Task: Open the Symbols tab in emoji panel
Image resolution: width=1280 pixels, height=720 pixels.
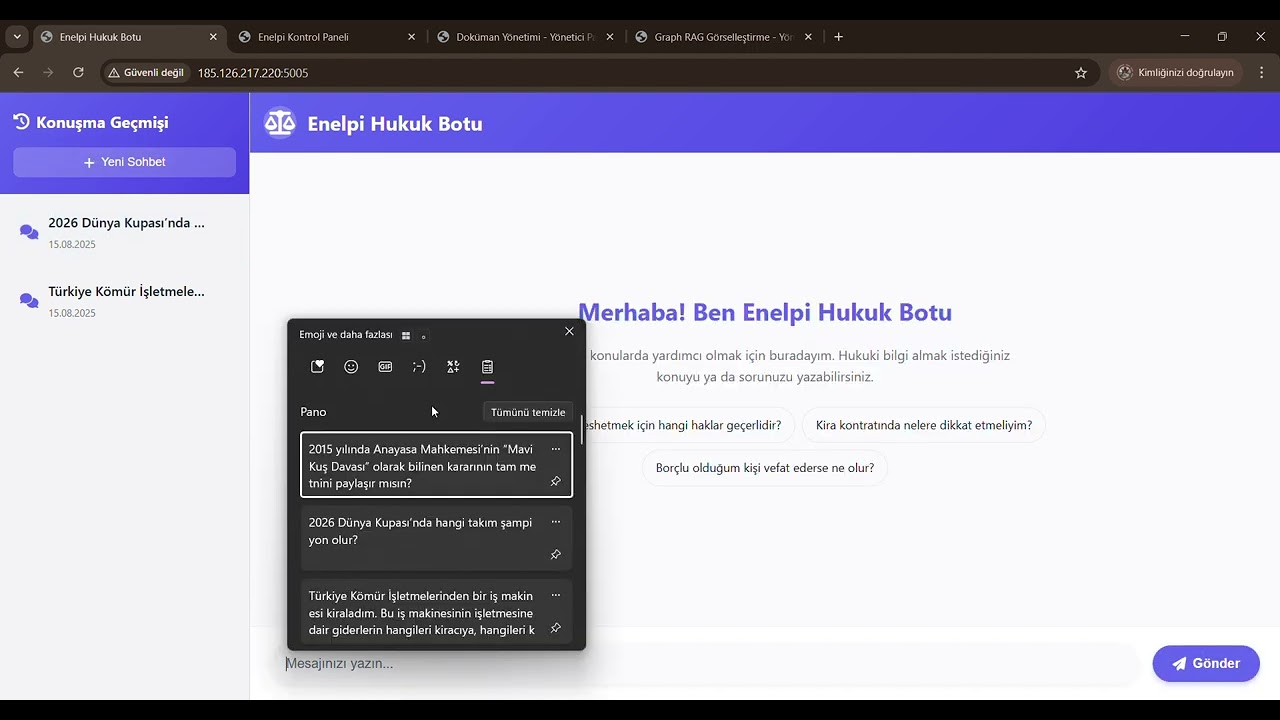Action: pos(453,367)
